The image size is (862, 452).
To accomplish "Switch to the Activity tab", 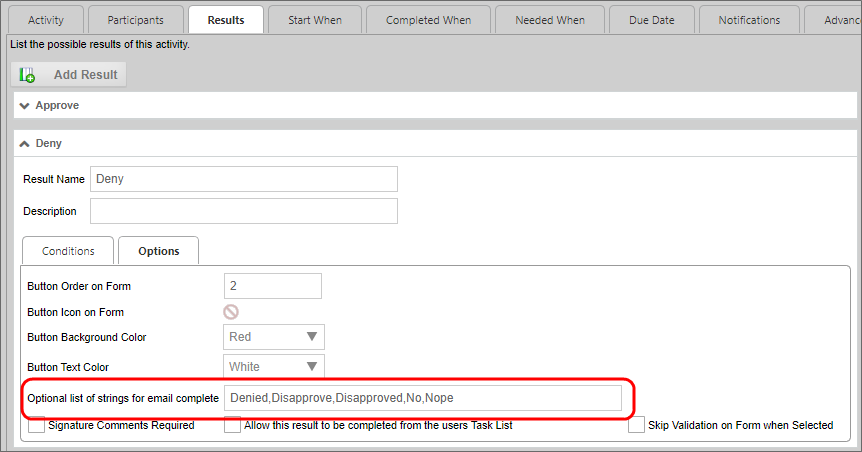I will 44,20.
